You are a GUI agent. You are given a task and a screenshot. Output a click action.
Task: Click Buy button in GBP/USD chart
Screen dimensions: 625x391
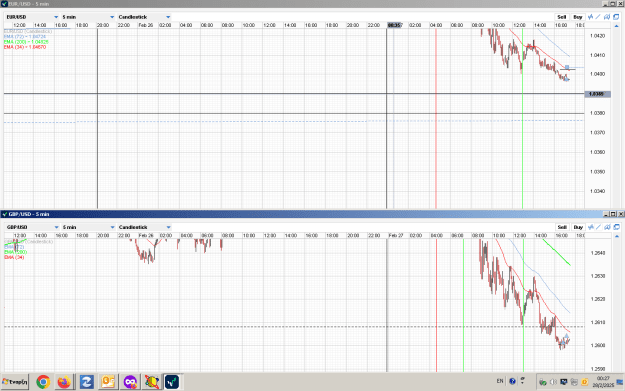[578, 227]
